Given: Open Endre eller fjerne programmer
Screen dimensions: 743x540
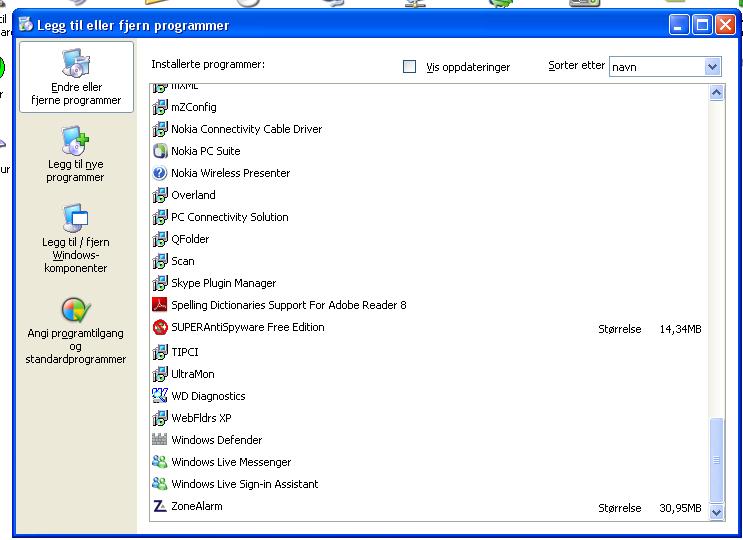Looking at the screenshot, I should (76, 77).
